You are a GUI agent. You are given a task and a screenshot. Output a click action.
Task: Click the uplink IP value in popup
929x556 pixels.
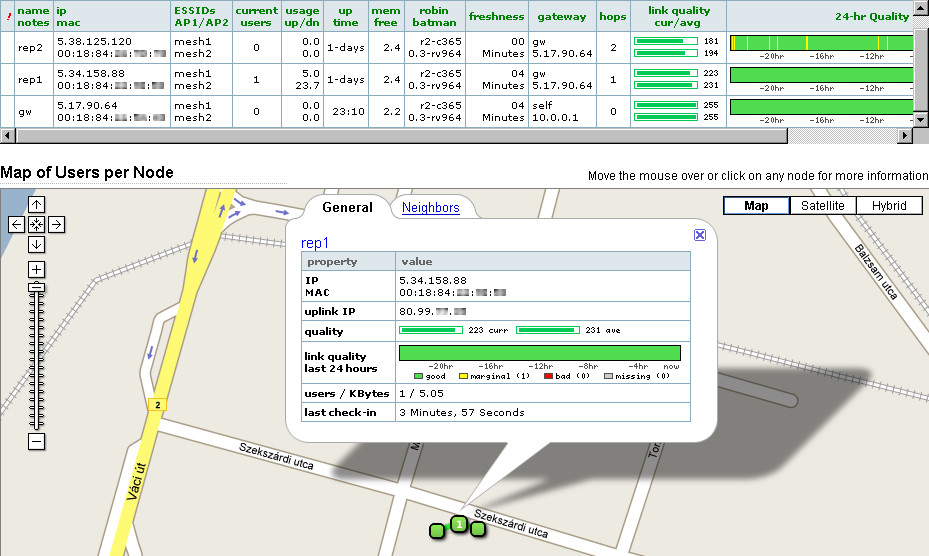(433, 311)
